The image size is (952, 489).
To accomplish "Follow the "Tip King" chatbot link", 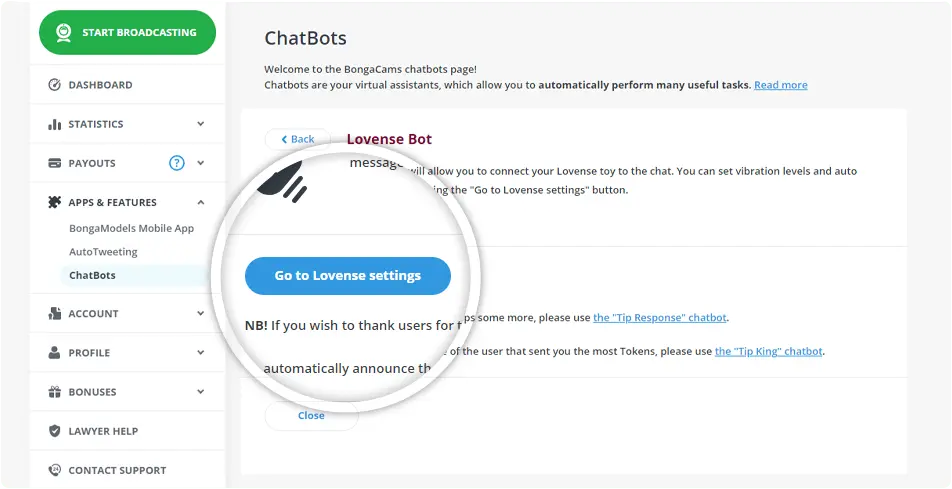I will [x=768, y=351].
